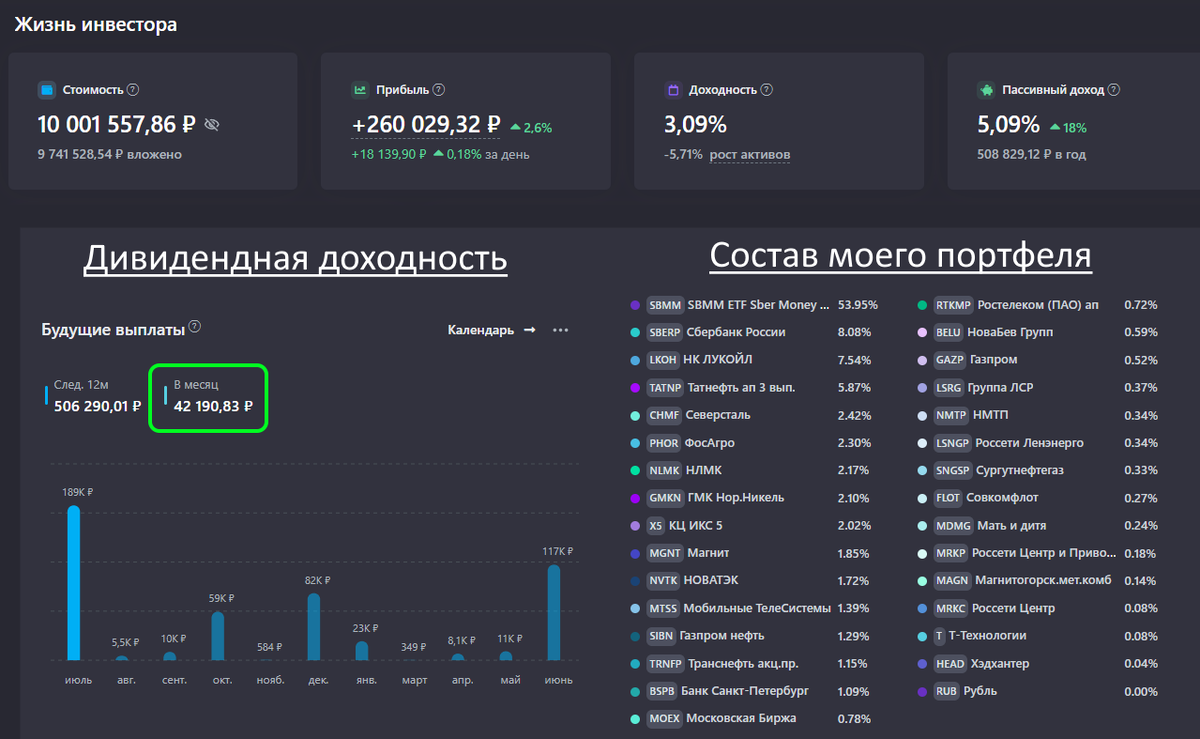Viewport: 1200px width, 739px height.
Task: Open the three-dot menu of Будущие выплаты
Action: click(560, 330)
